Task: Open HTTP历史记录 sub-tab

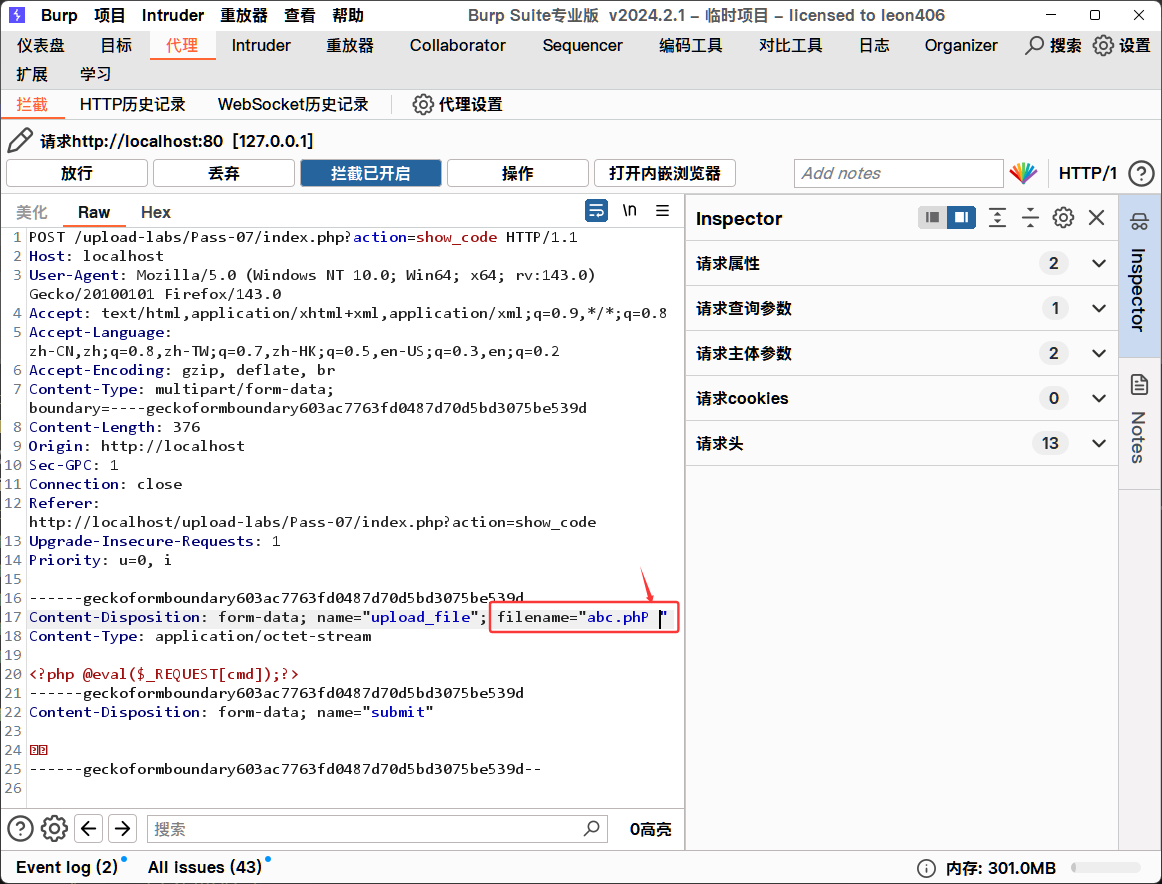Action: point(133,104)
